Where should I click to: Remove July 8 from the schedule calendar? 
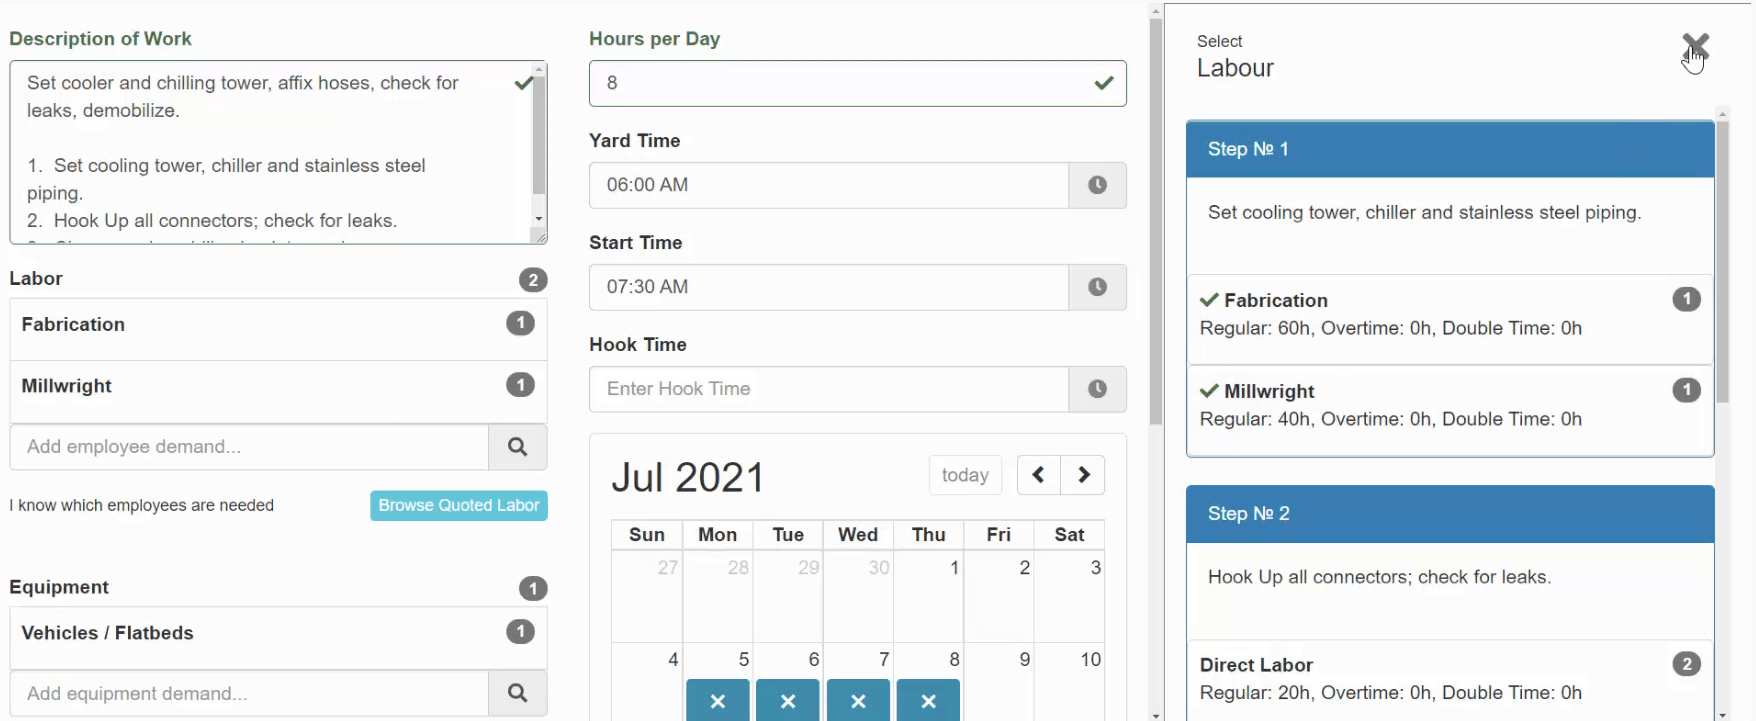click(x=928, y=701)
